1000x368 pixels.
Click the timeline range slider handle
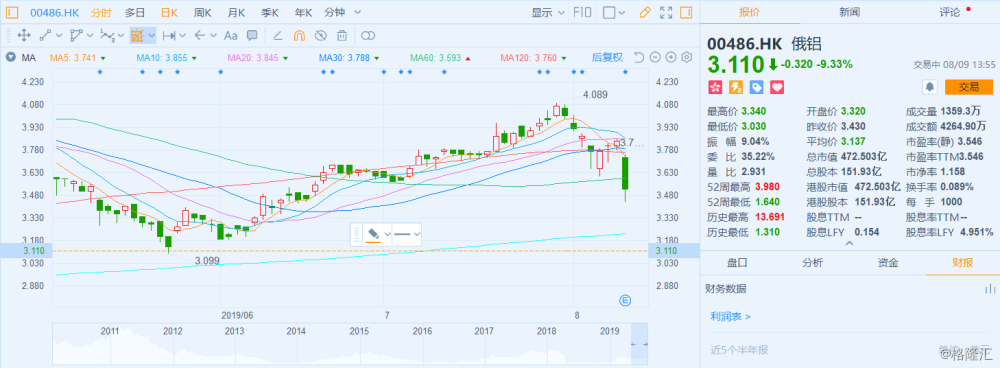[639, 344]
